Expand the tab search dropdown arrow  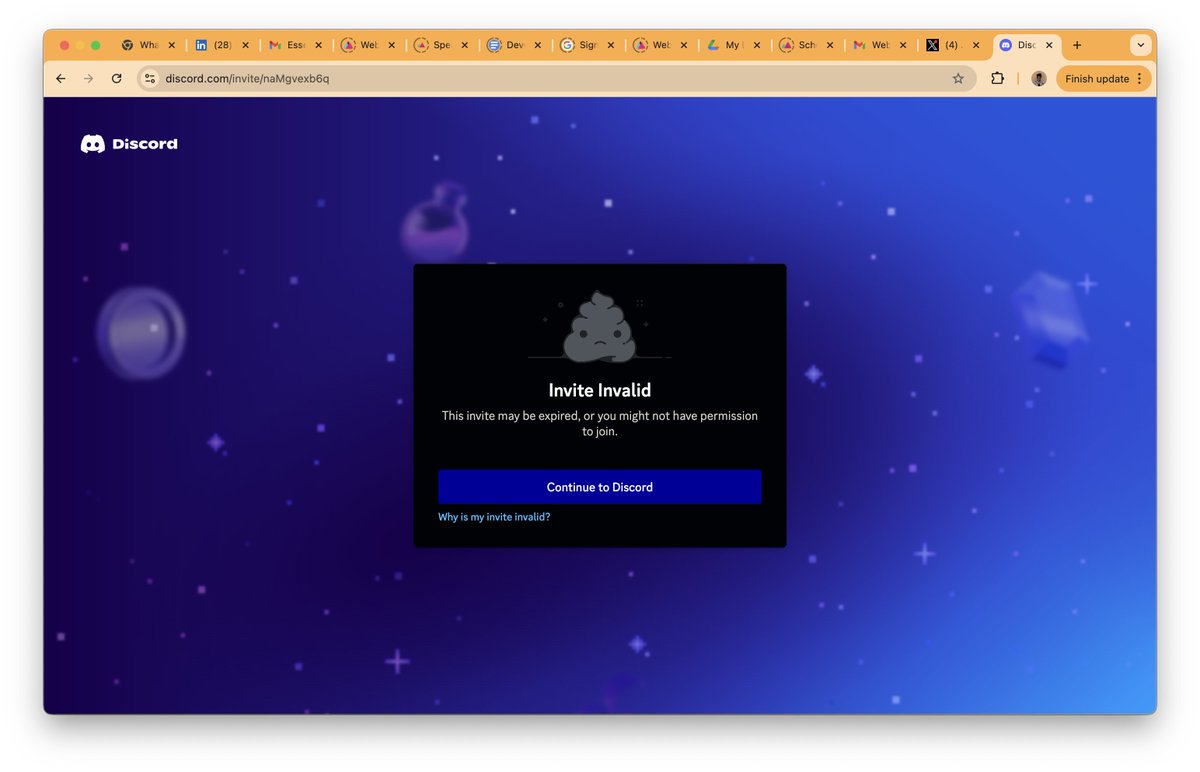point(1140,45)
